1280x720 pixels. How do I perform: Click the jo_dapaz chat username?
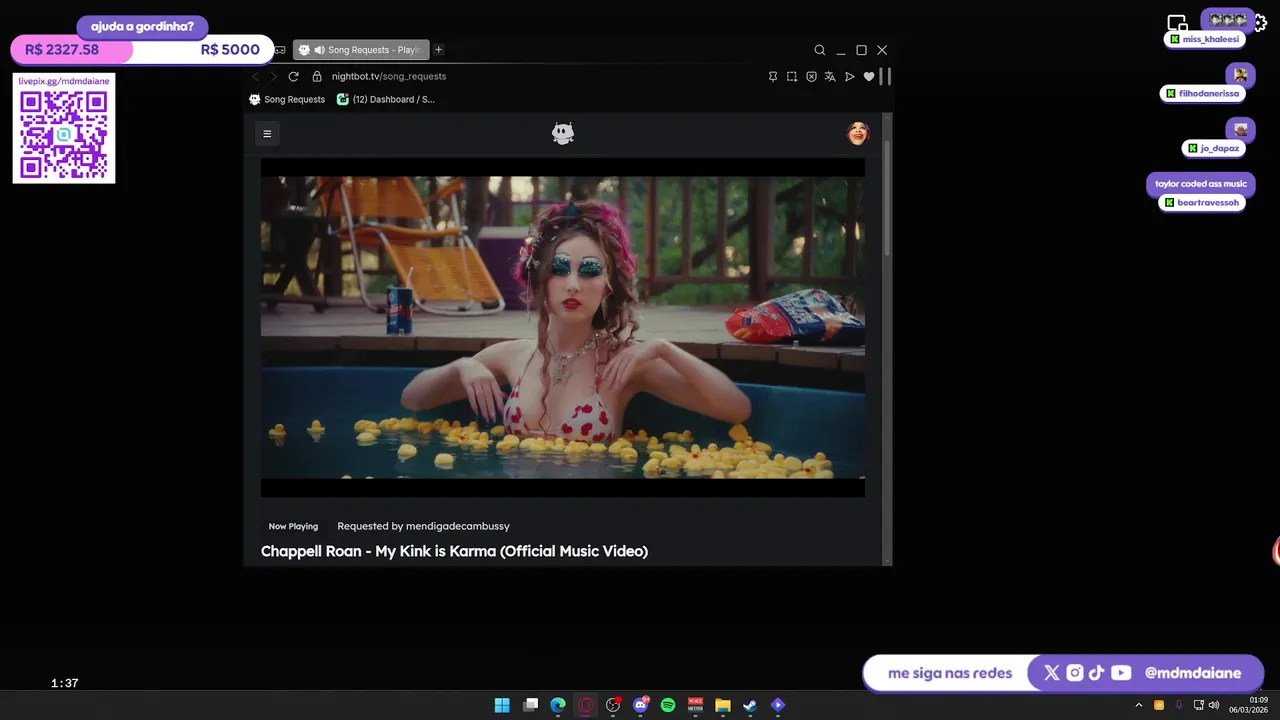coord(1219,148)
